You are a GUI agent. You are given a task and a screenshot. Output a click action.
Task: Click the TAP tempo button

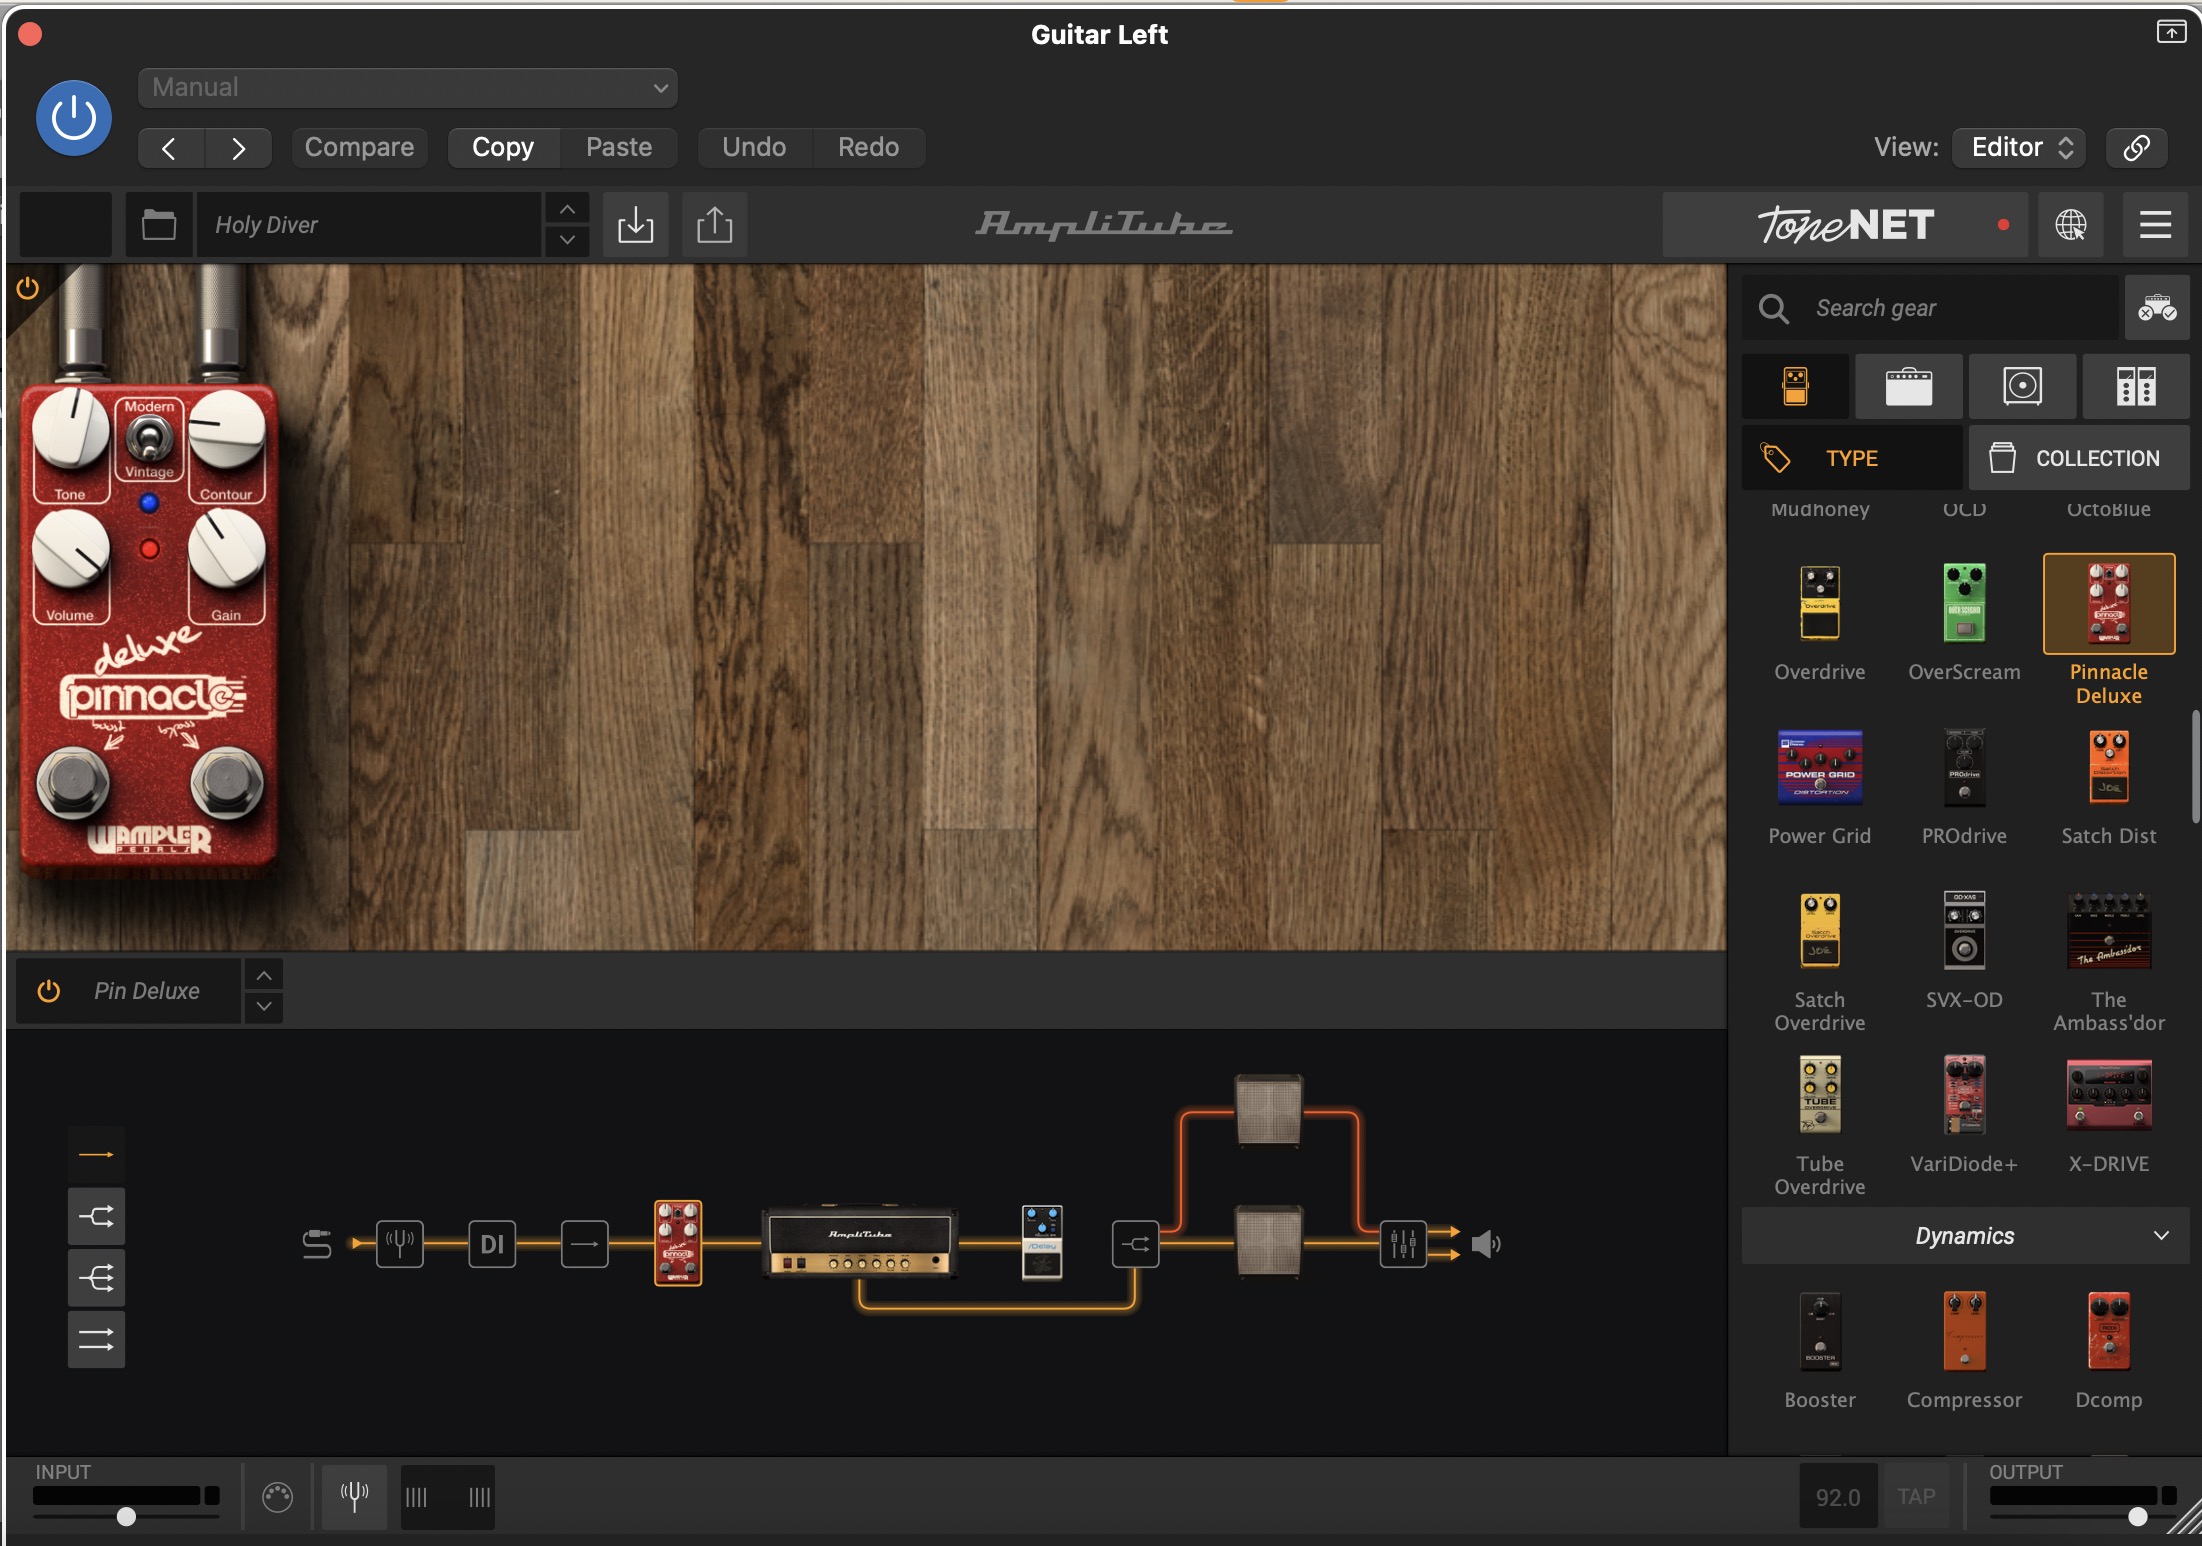coord(1916,1496)
